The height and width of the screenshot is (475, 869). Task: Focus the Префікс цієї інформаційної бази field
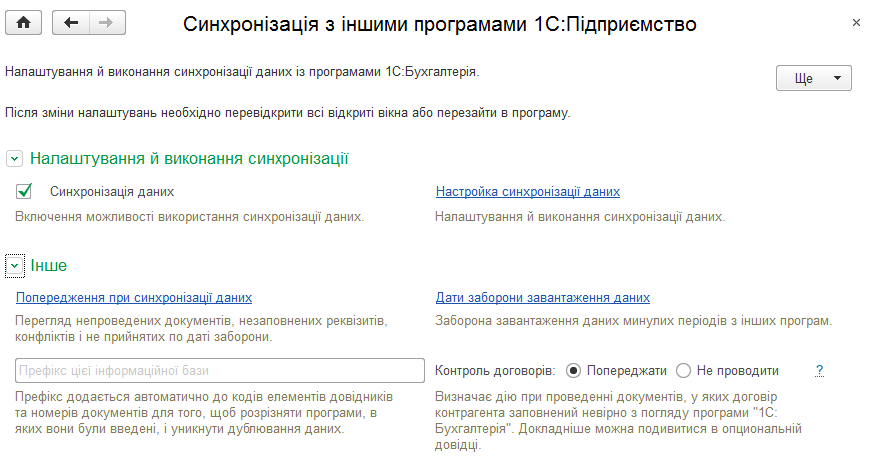click(219, 370)
